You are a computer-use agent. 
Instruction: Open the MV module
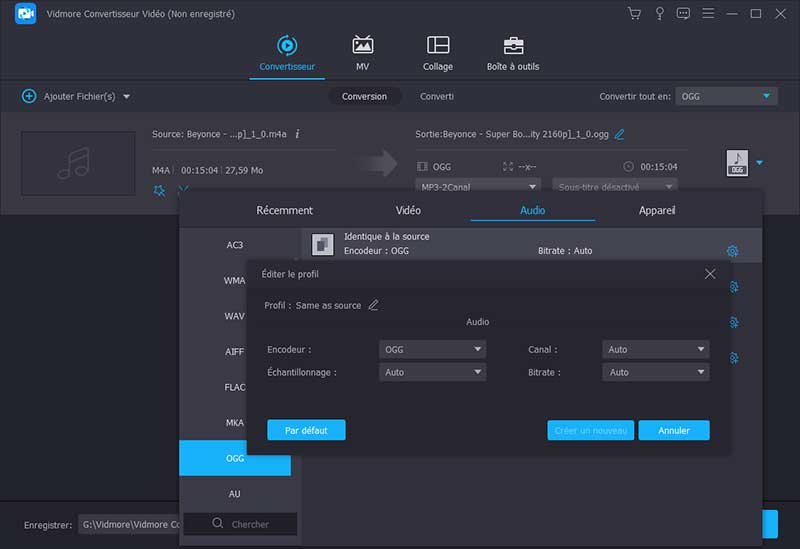click(362, 53)
